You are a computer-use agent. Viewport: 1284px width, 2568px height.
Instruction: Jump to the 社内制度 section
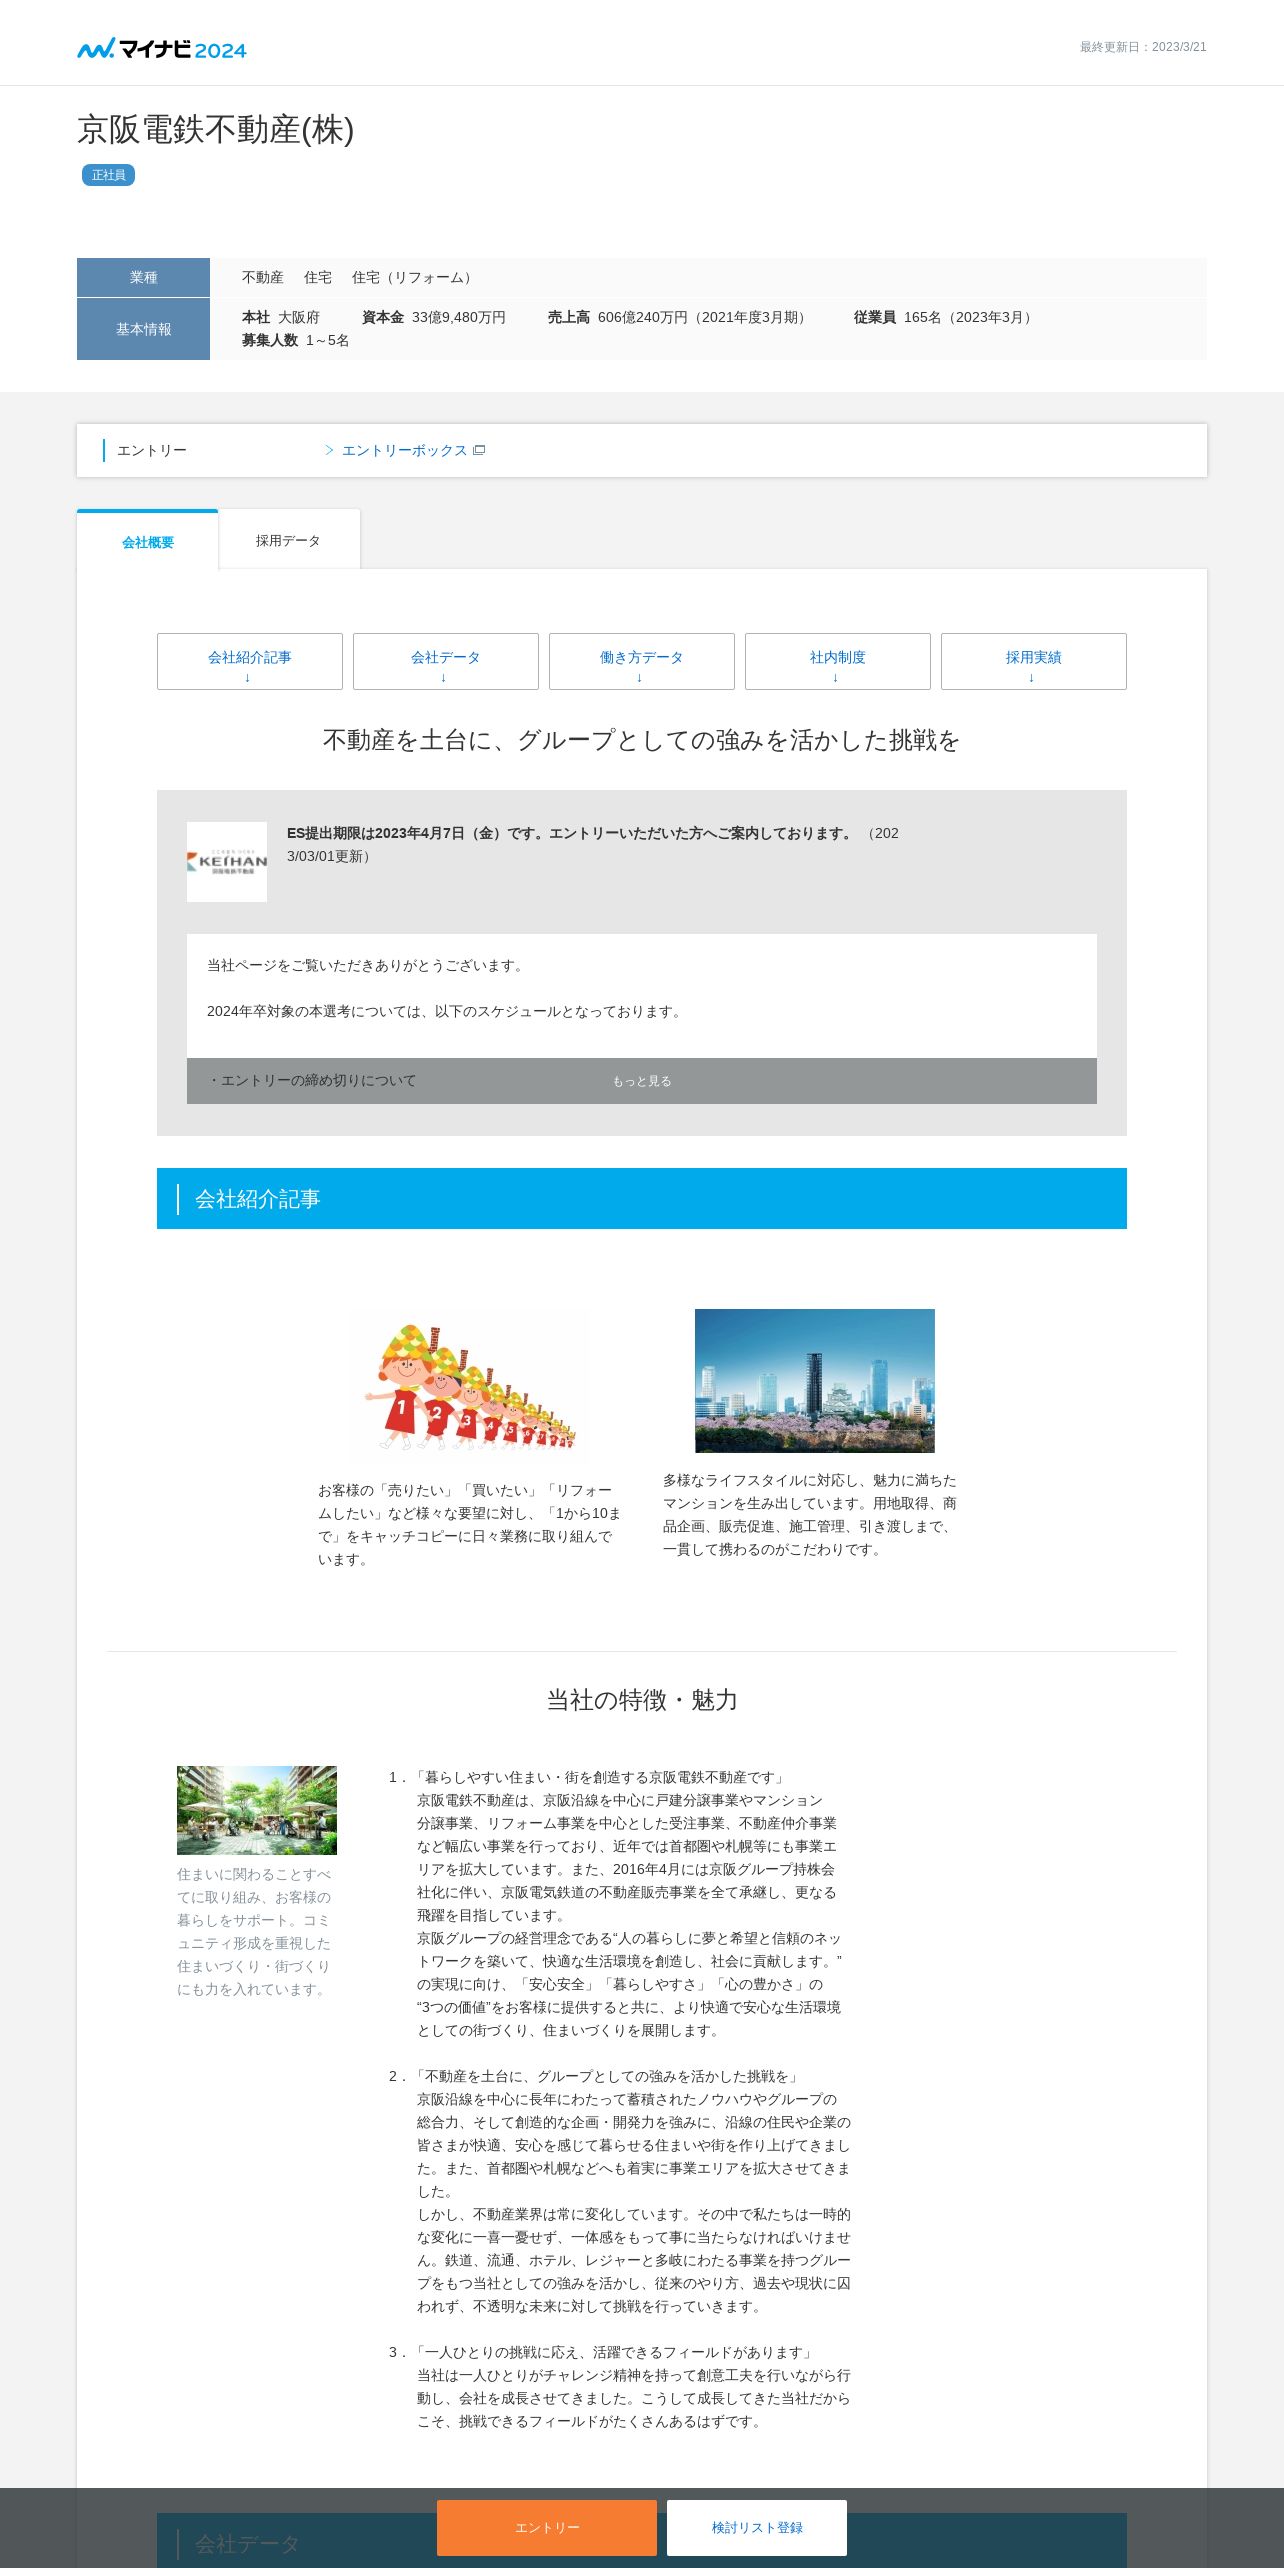[x=838, y=661]
